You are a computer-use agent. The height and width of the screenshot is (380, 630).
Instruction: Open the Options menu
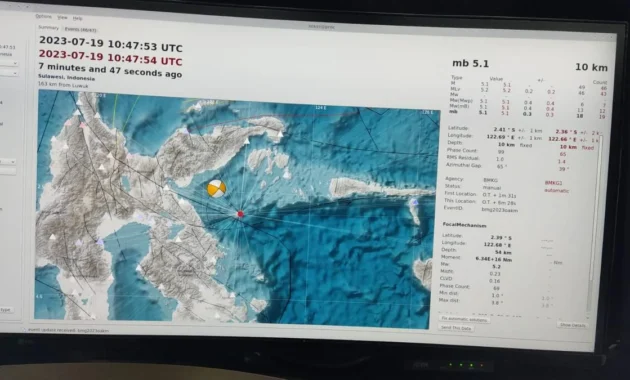(x=43, y=16)
